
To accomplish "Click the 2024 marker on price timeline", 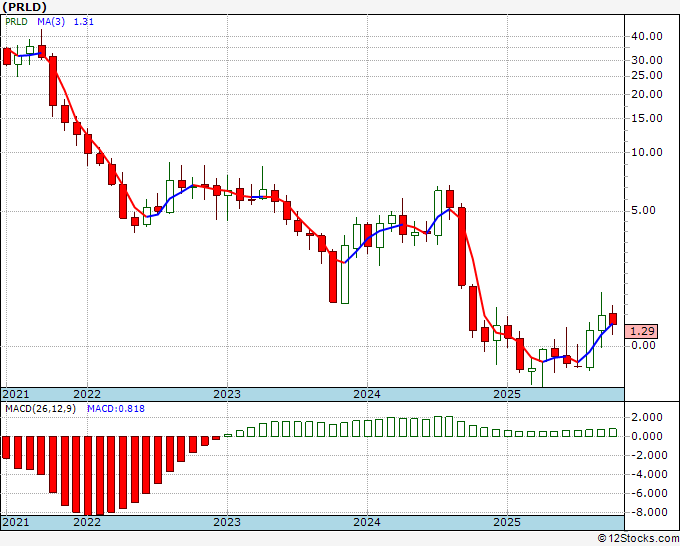I will pyautogui.click(x=367, y=394).
